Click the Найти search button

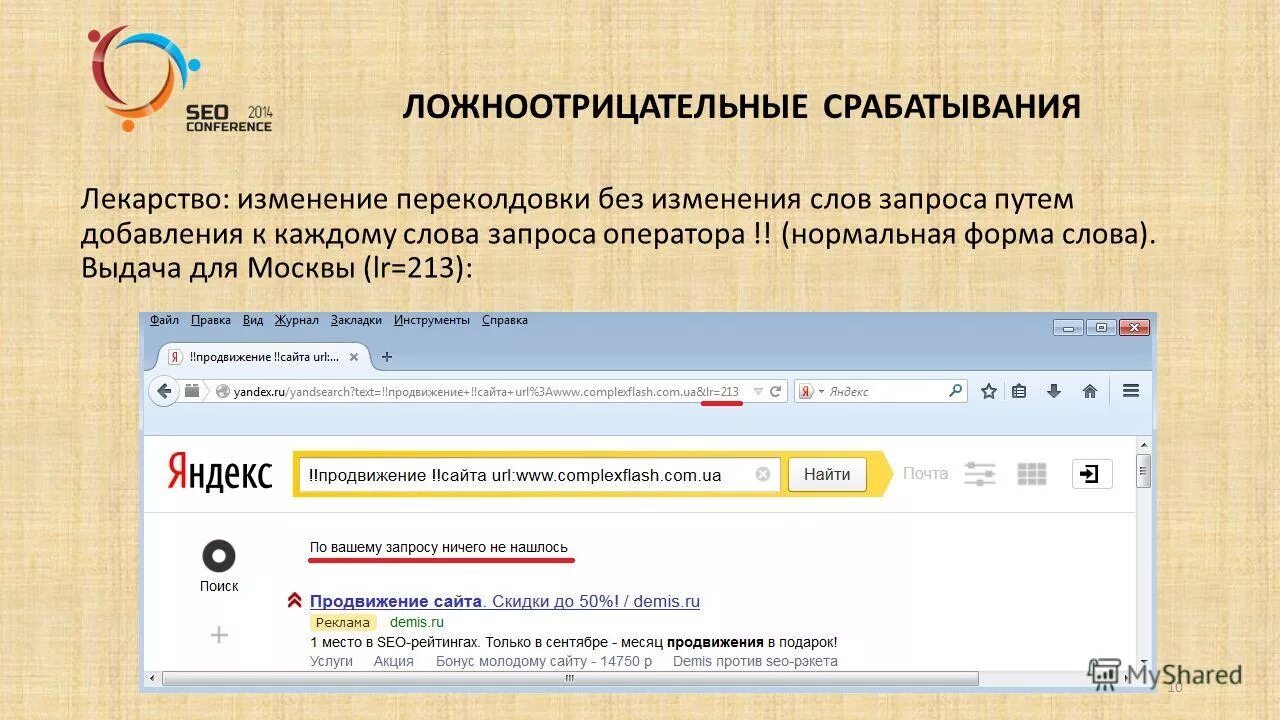point(827,475)
